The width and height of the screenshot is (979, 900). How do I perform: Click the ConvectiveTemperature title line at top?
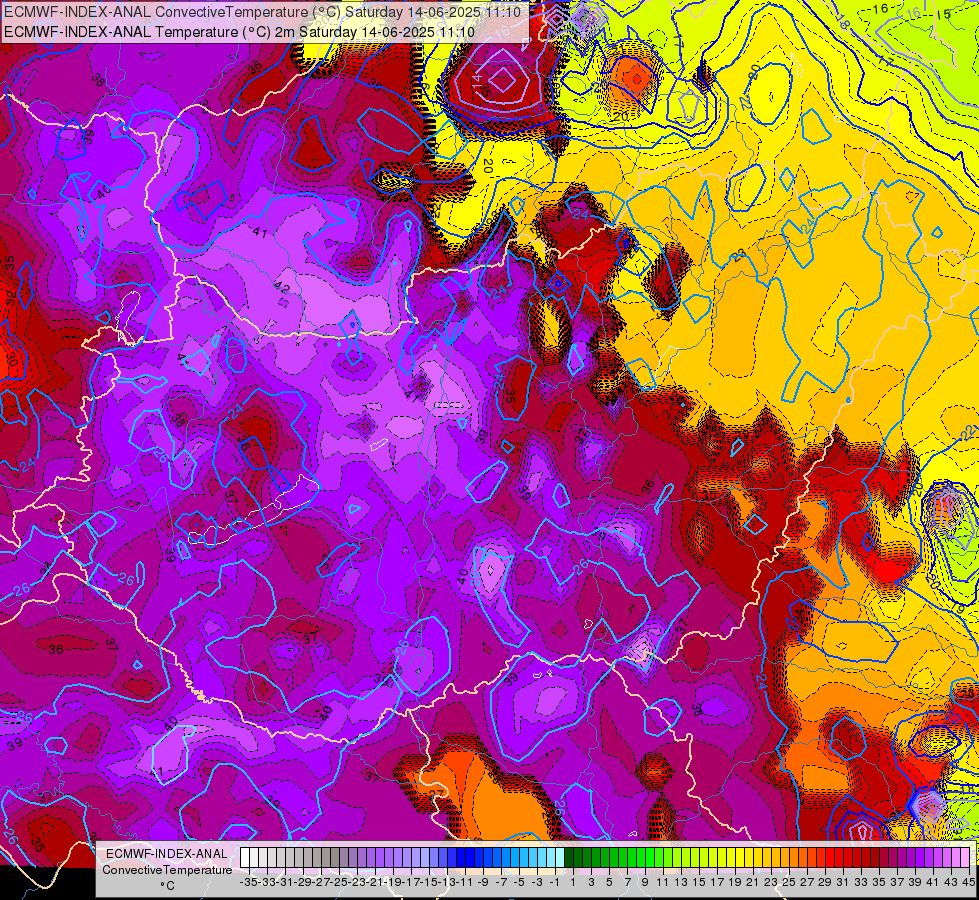[262, 11]
